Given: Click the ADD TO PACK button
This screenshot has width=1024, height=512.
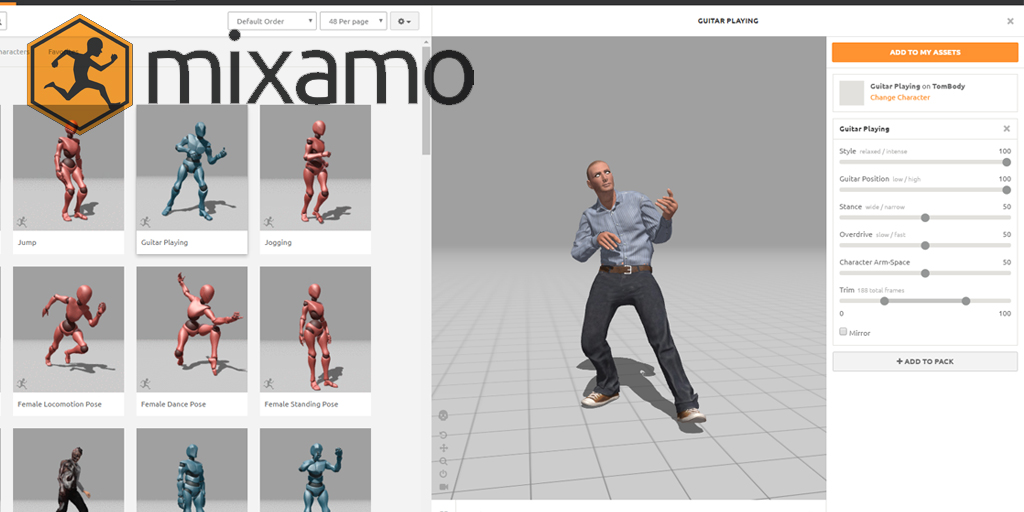Looking at the screenshot, I should click(x=925, y=361).
